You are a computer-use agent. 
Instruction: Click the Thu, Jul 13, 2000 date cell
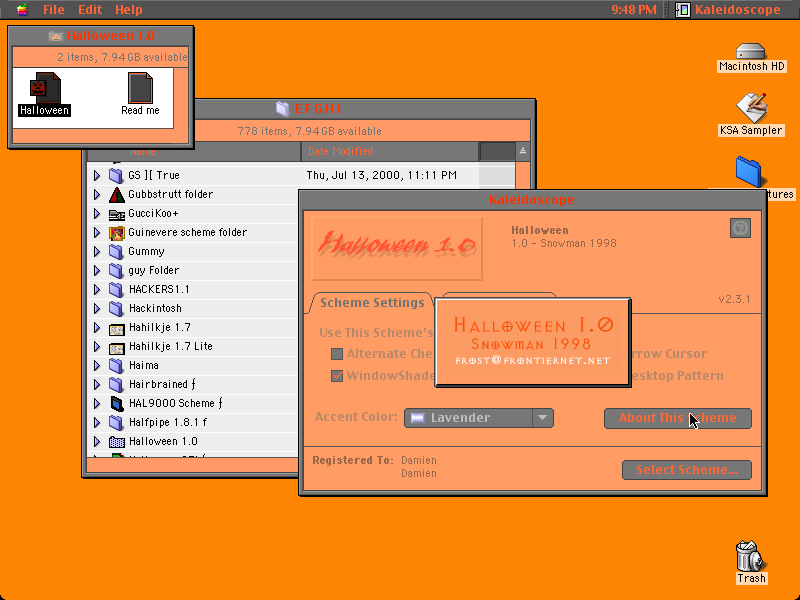(x=381, y=176)
